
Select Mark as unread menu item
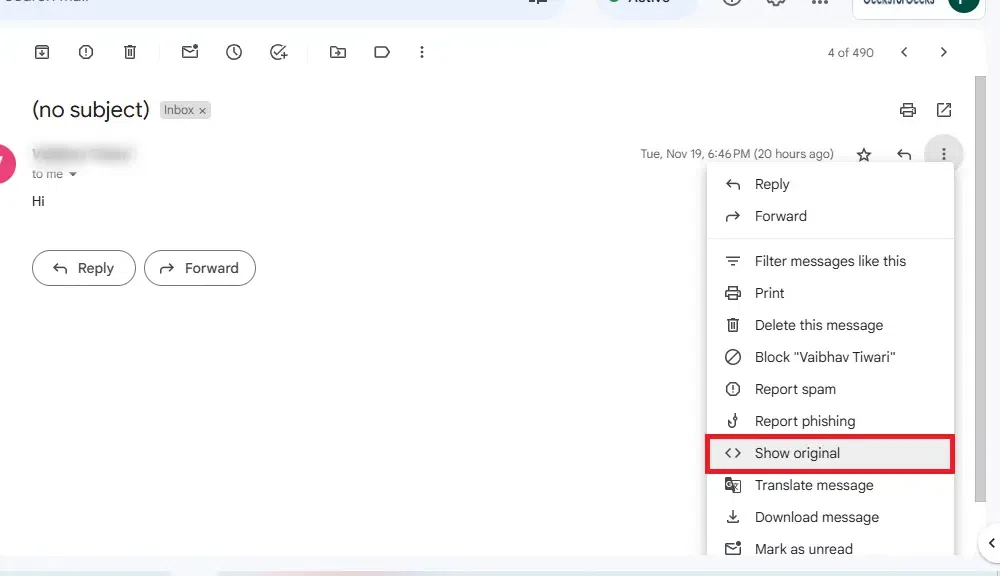coord(830,547)
